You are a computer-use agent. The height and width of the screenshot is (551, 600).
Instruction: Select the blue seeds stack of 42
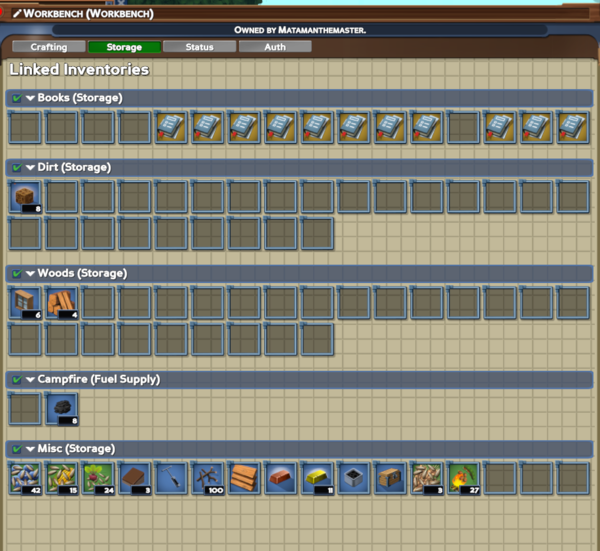click(25, 478)
